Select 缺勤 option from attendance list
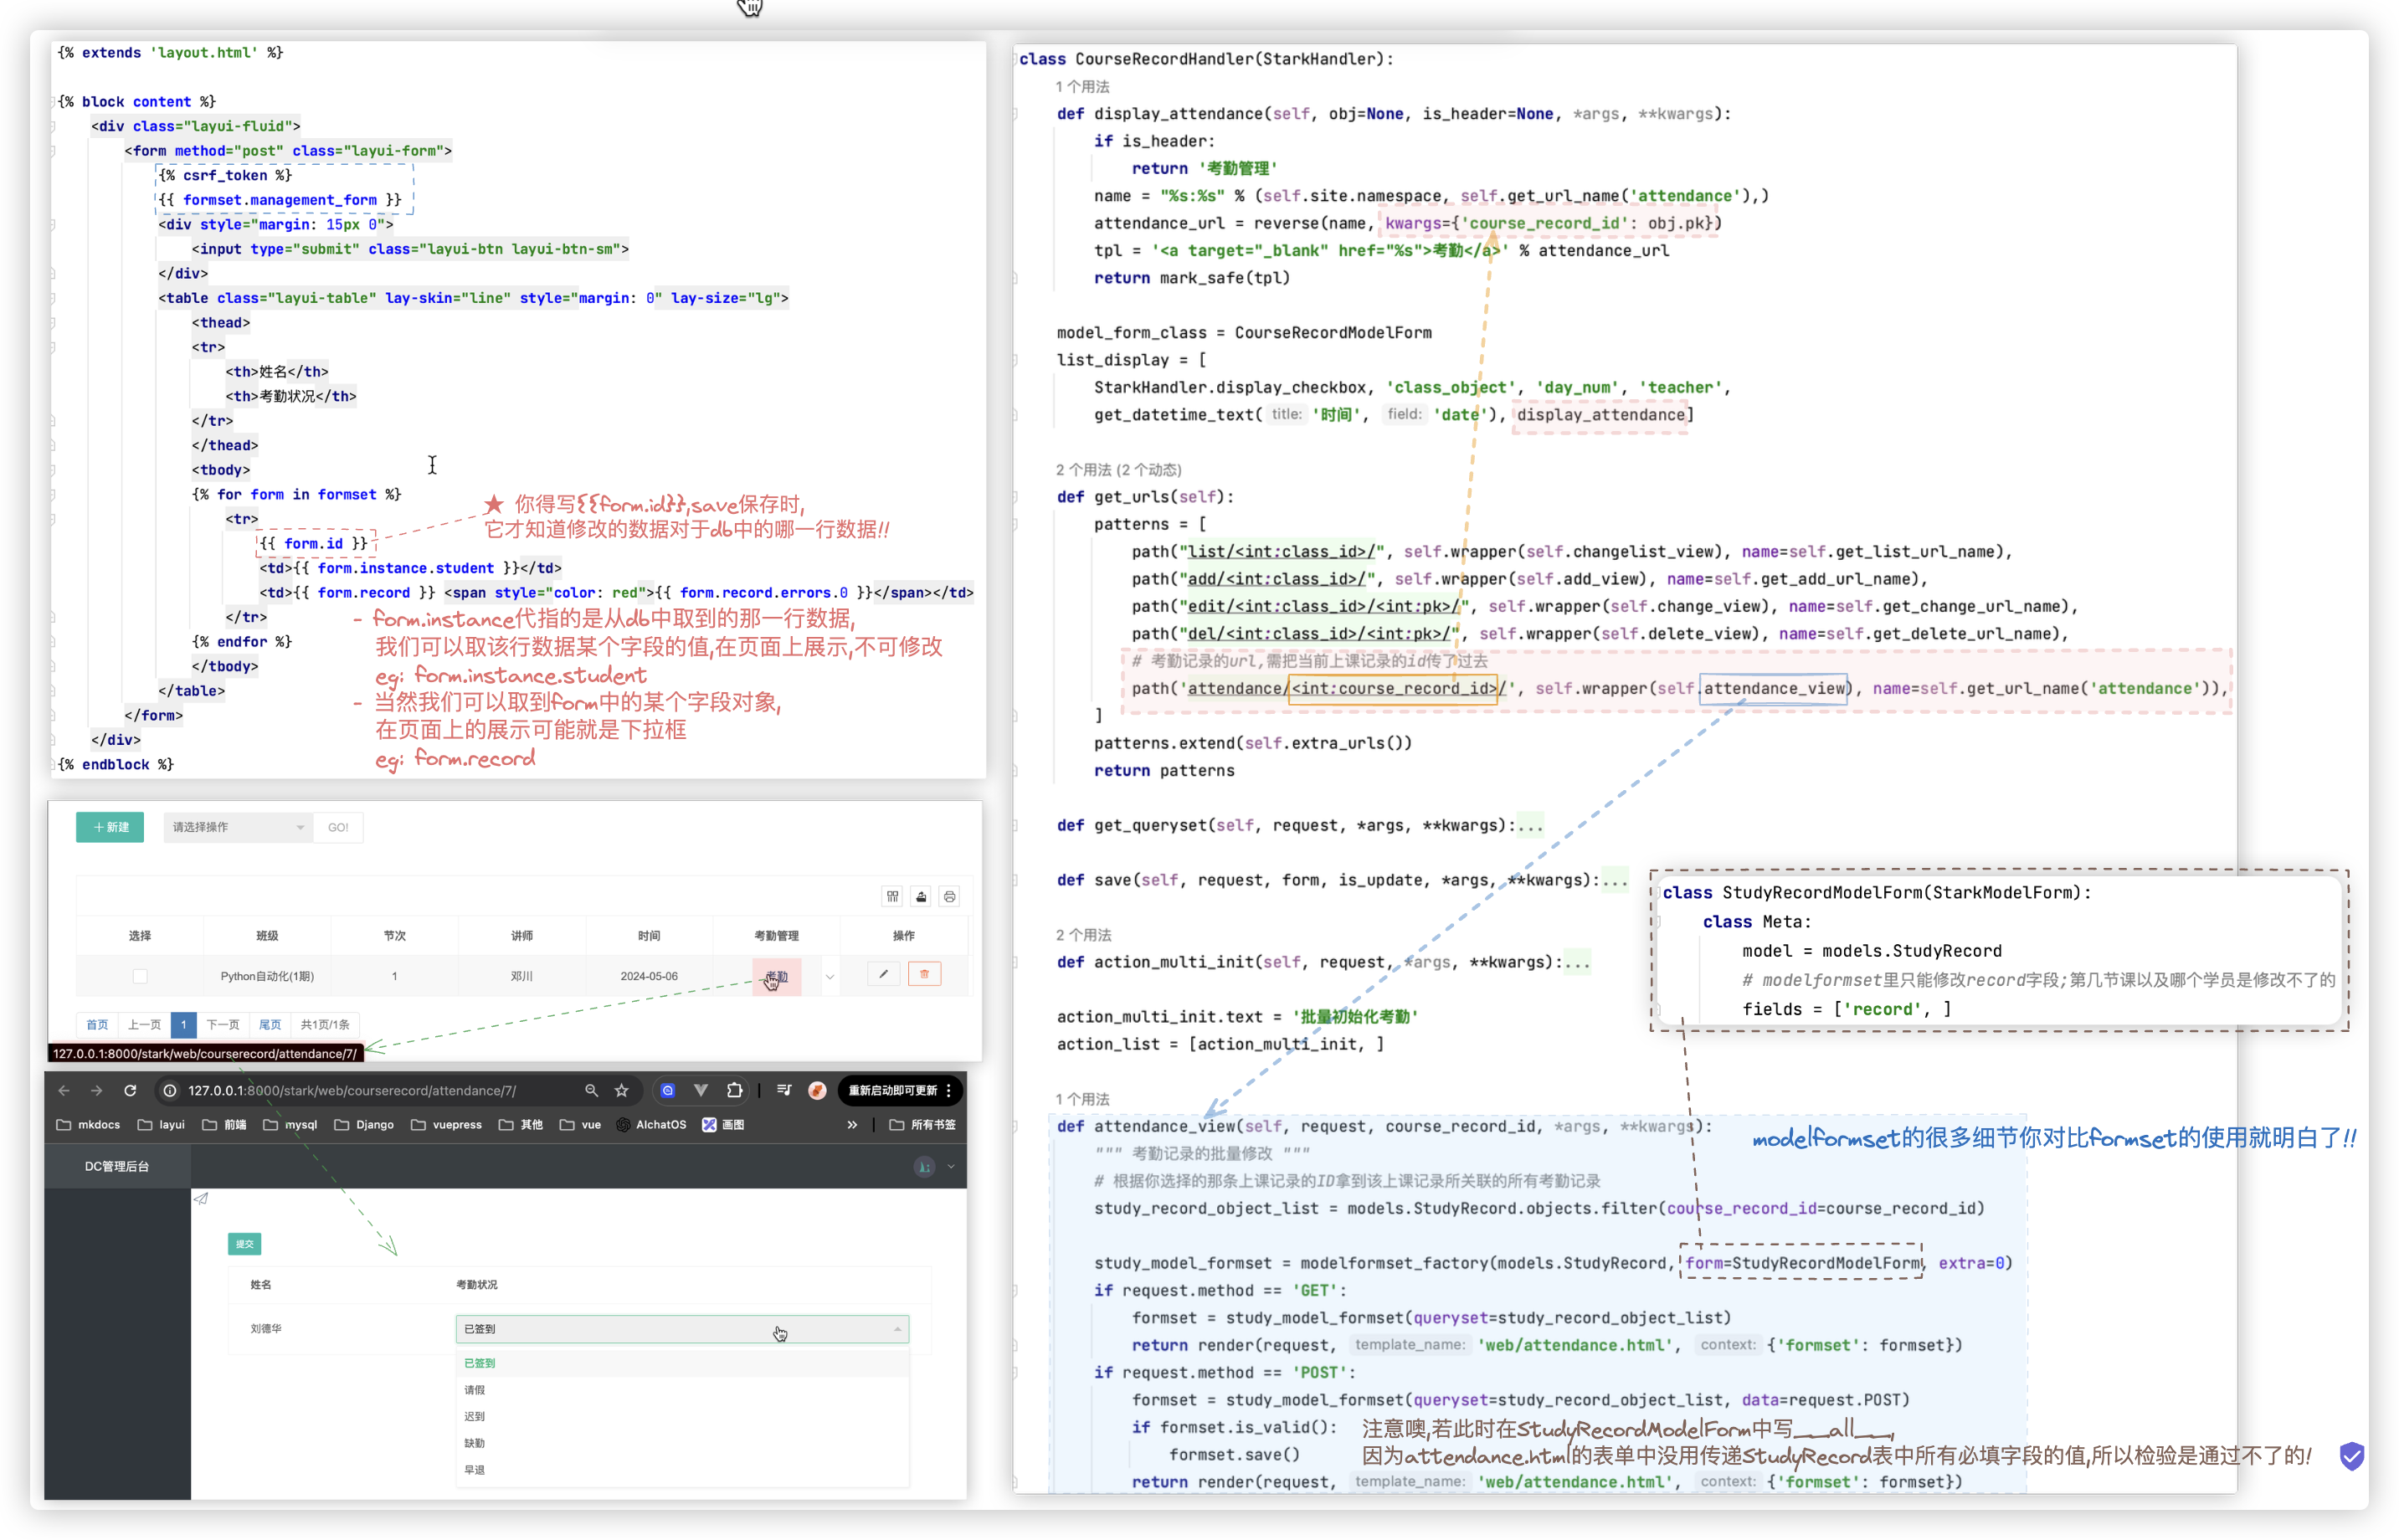Viewport: 2399px width, 1540px height. [475, 1443]
